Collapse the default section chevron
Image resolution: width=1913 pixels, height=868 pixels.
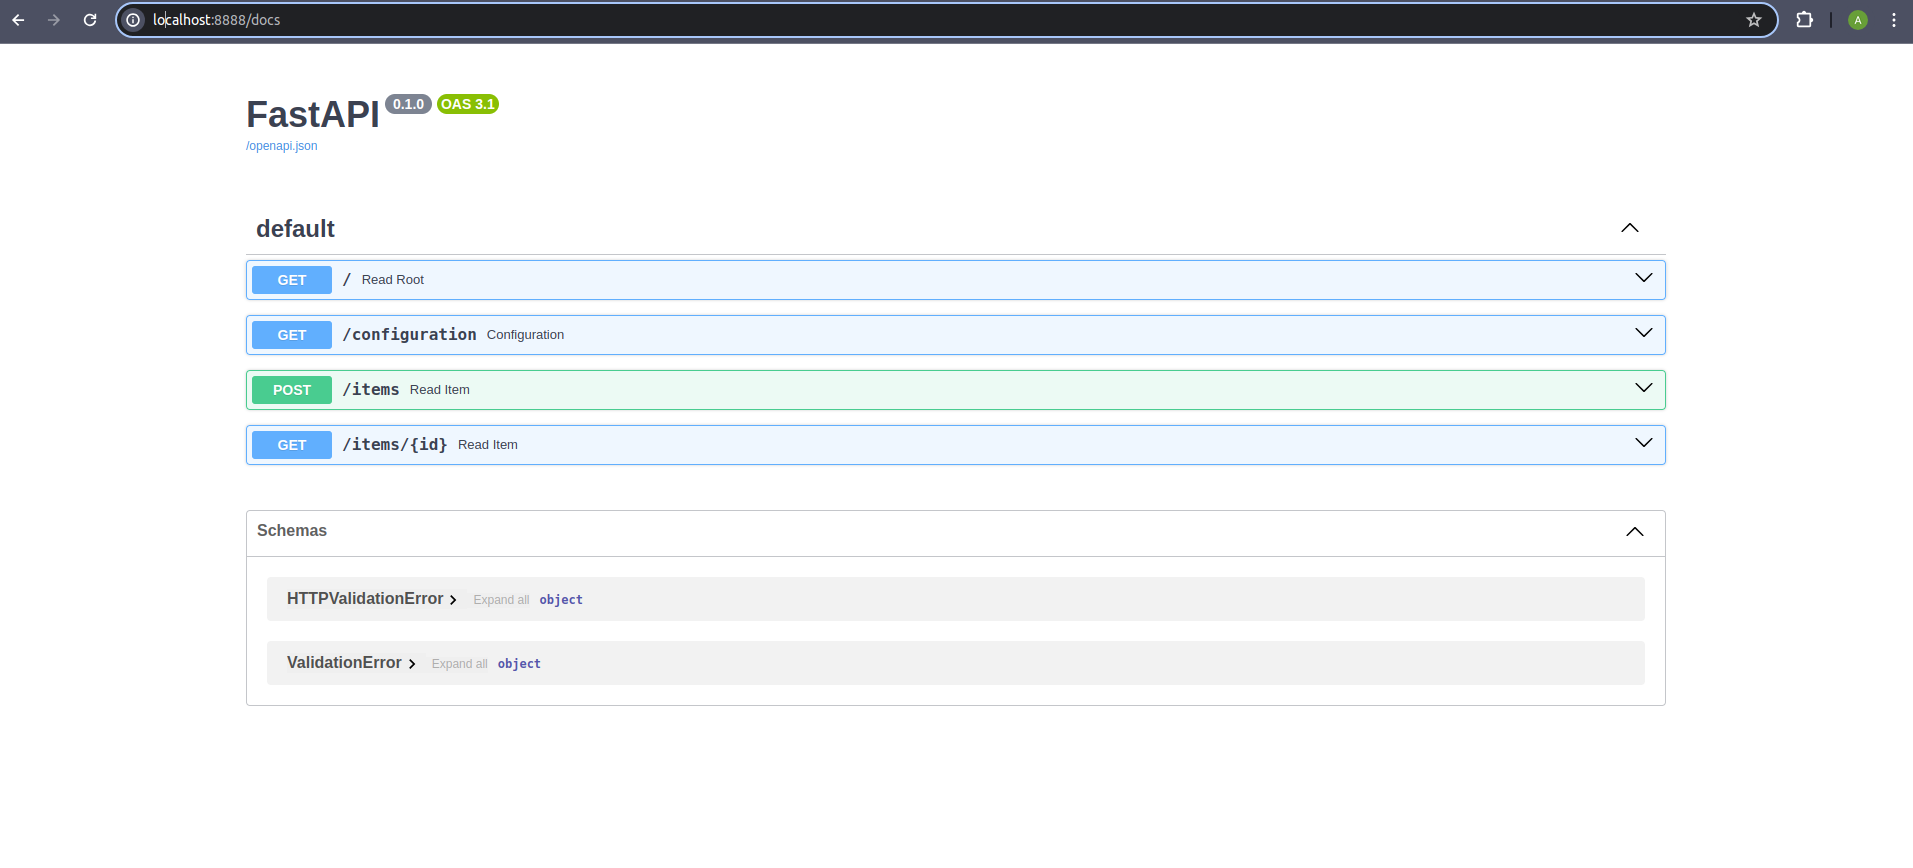(1630, 228)
